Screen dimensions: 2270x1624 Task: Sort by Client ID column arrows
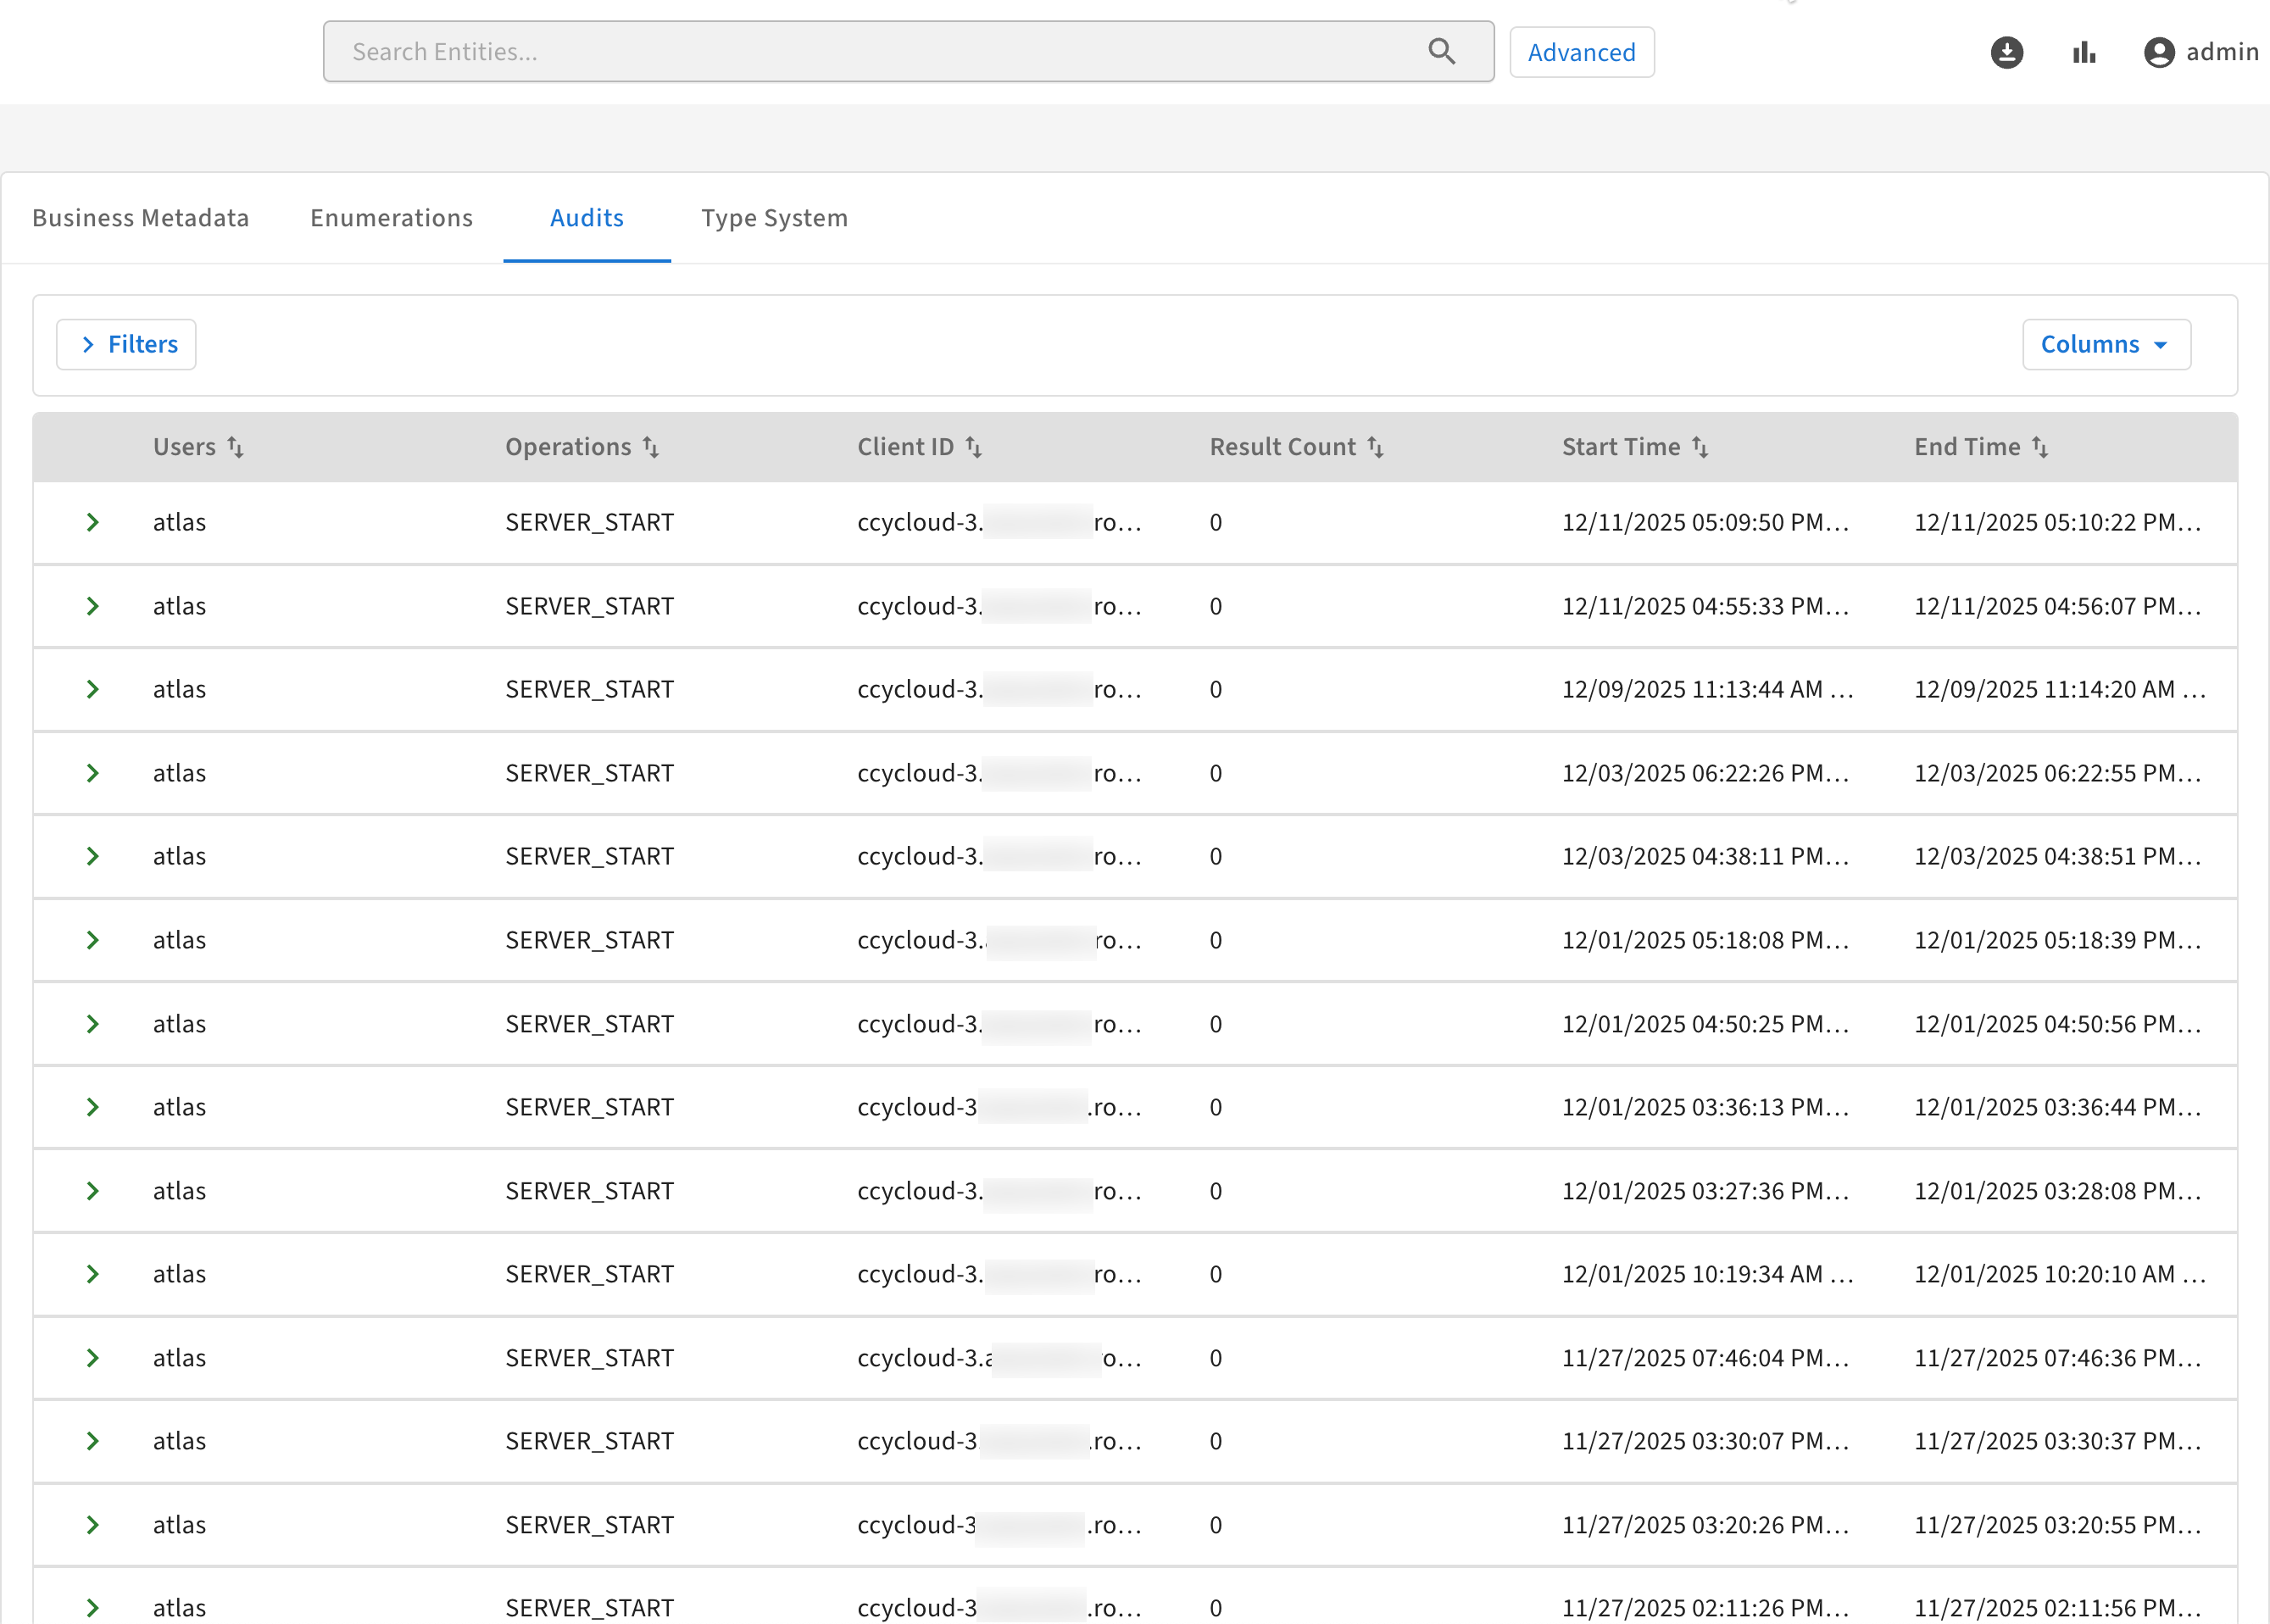[974, 447]
